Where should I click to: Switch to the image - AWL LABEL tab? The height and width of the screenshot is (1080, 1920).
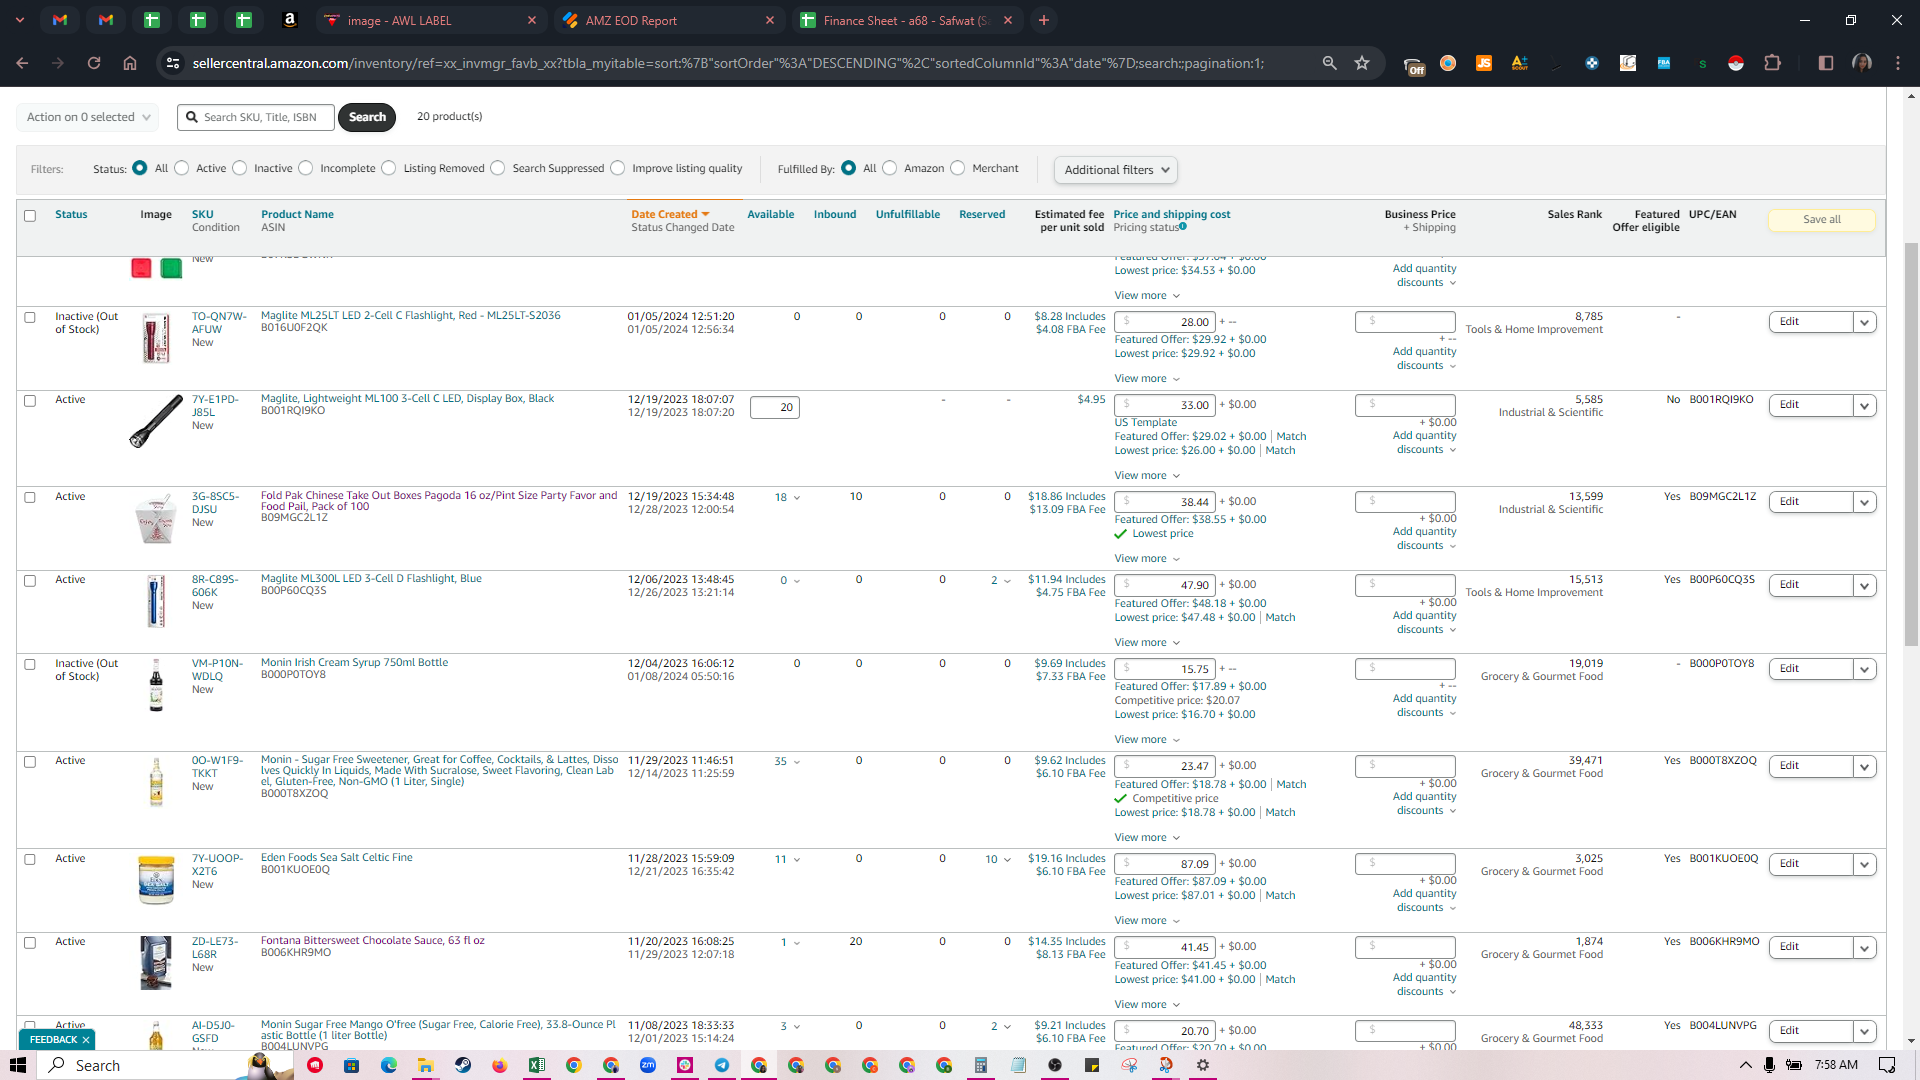click(430, 20)
